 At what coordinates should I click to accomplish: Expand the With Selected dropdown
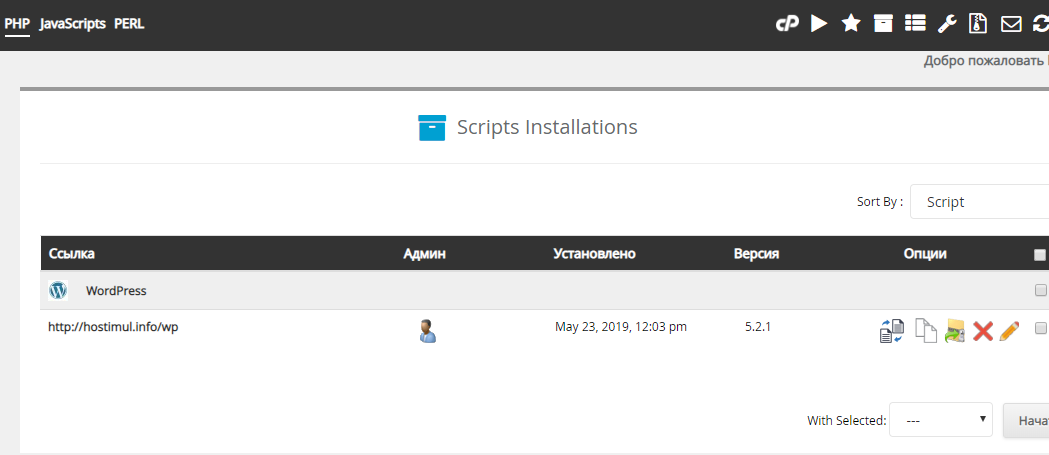(940, 421)
